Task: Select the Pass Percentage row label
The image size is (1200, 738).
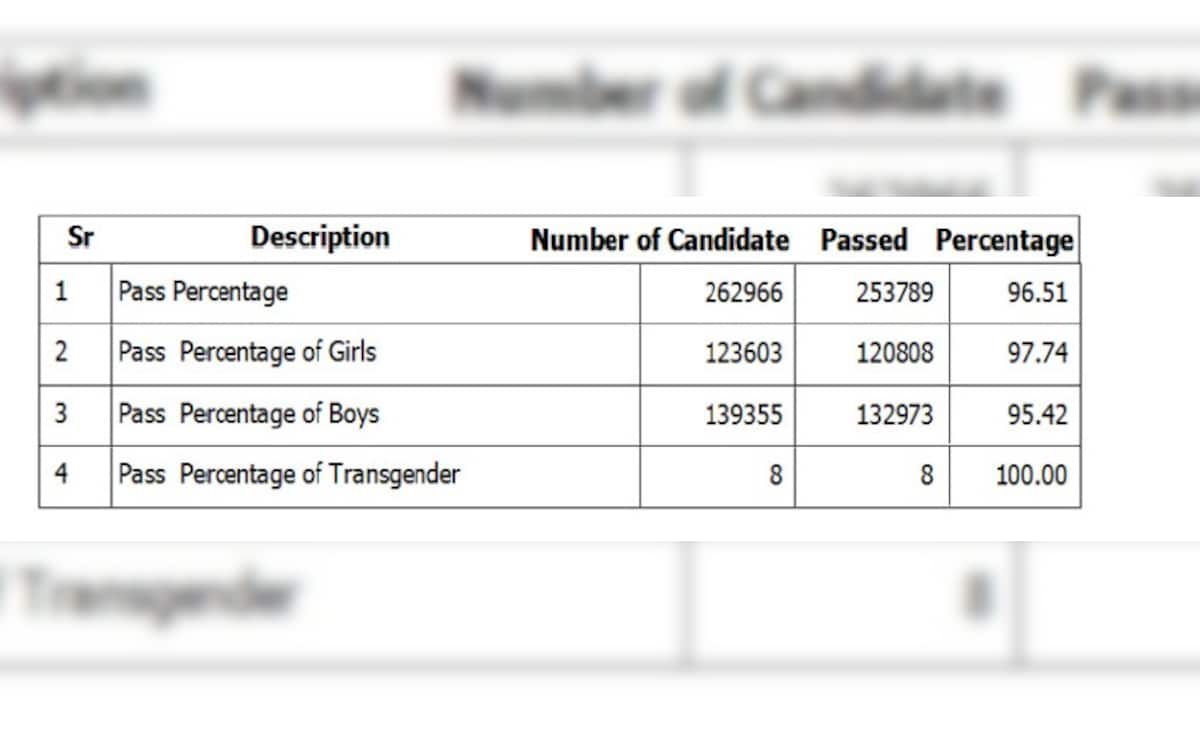Action: coord(203,293)
